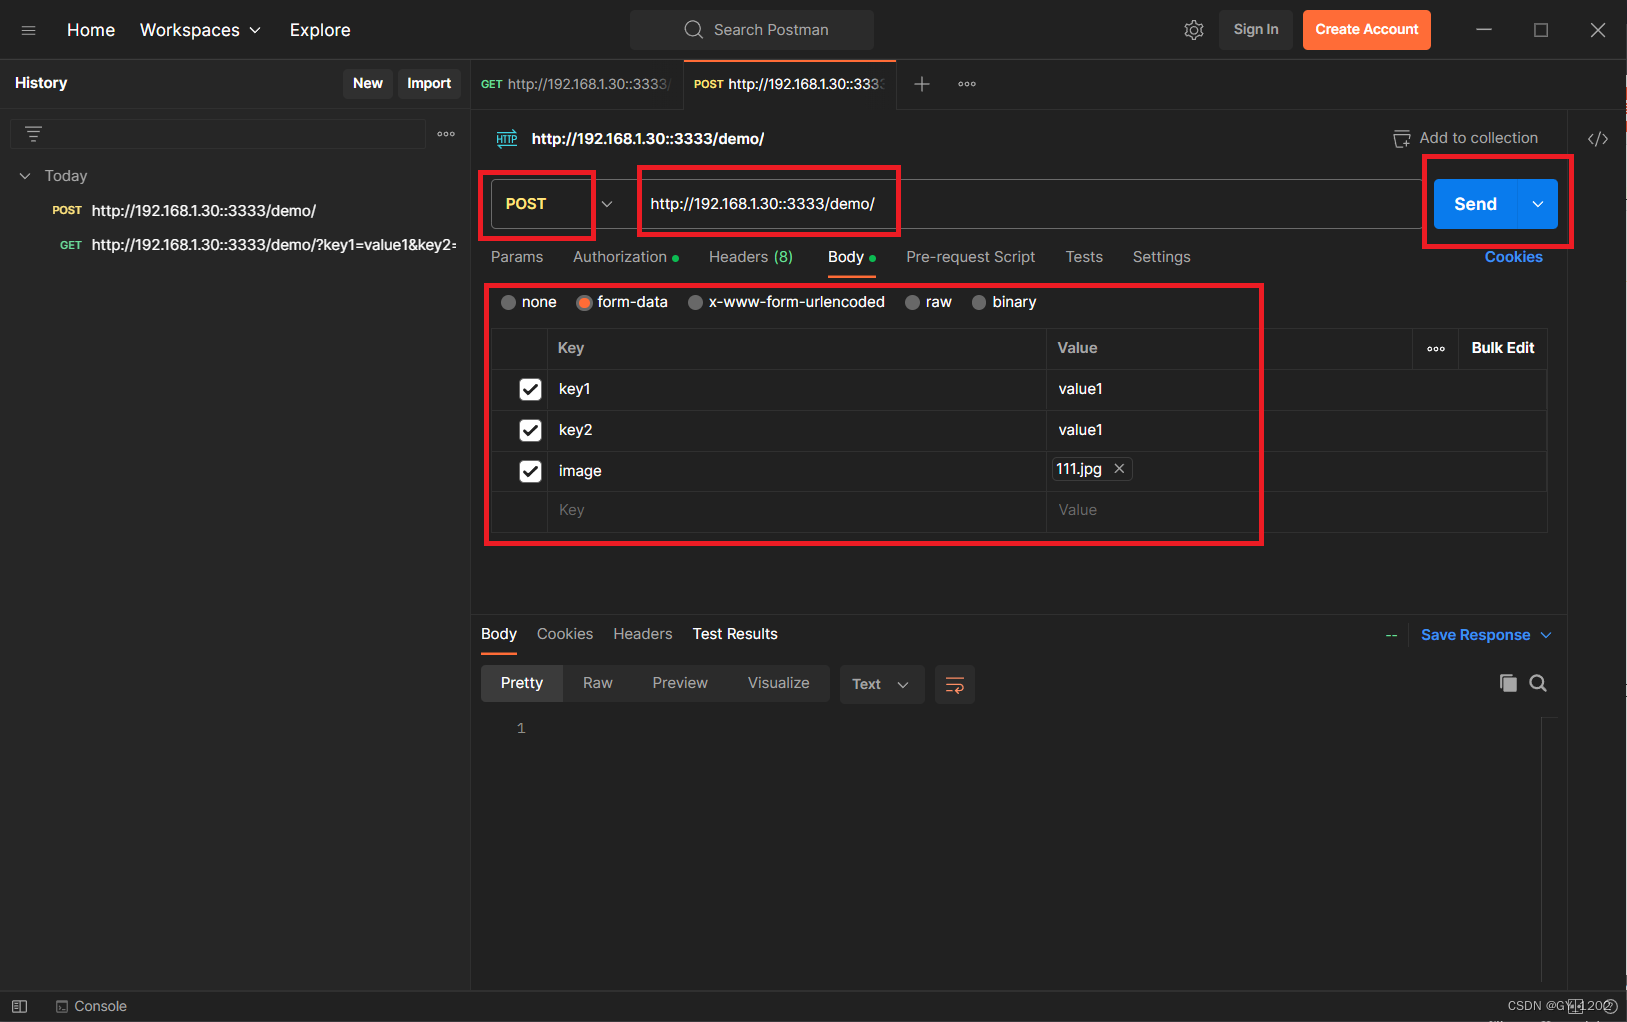
Task: Collapse the Today history group
Action: [25, 176]
